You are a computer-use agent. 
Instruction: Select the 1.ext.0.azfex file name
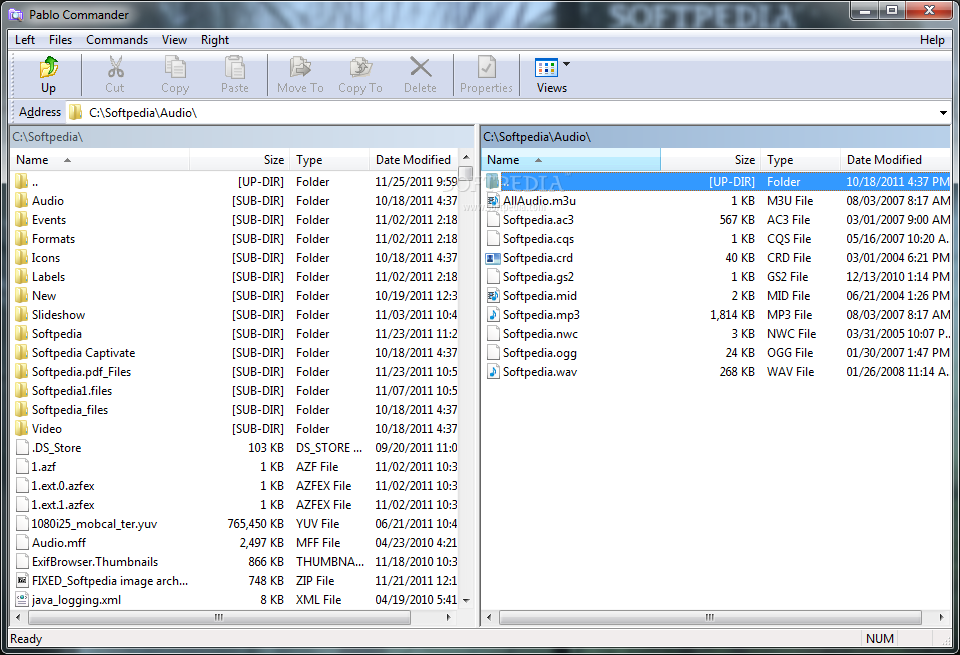coord(63,485)
